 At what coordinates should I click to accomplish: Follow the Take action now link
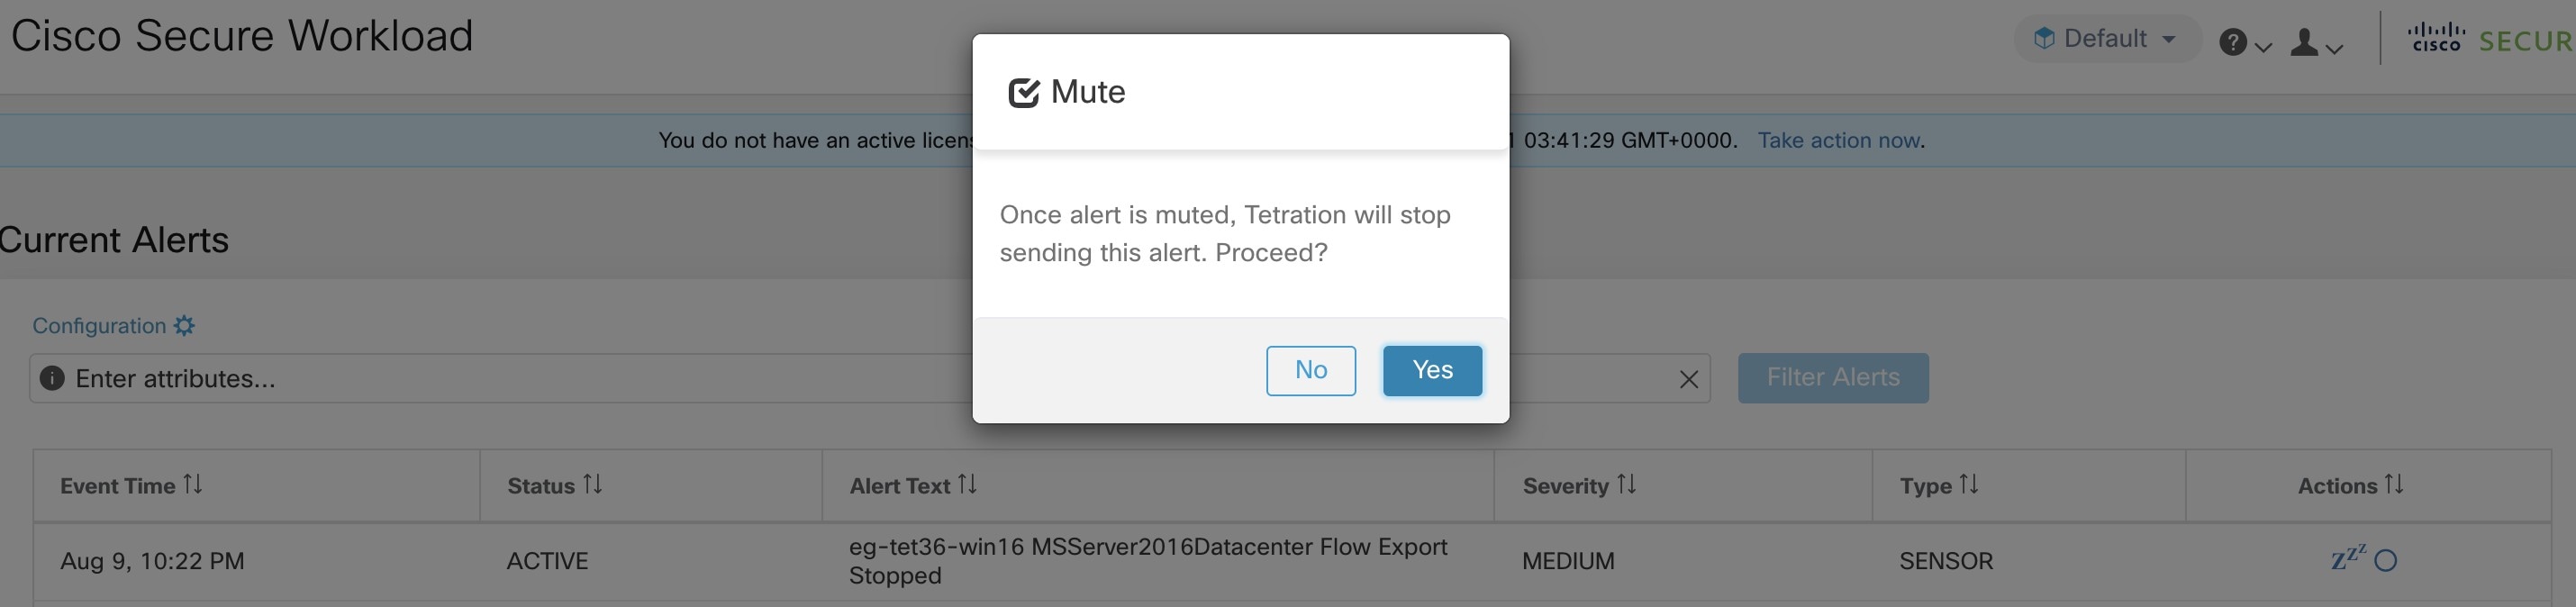1839,140
